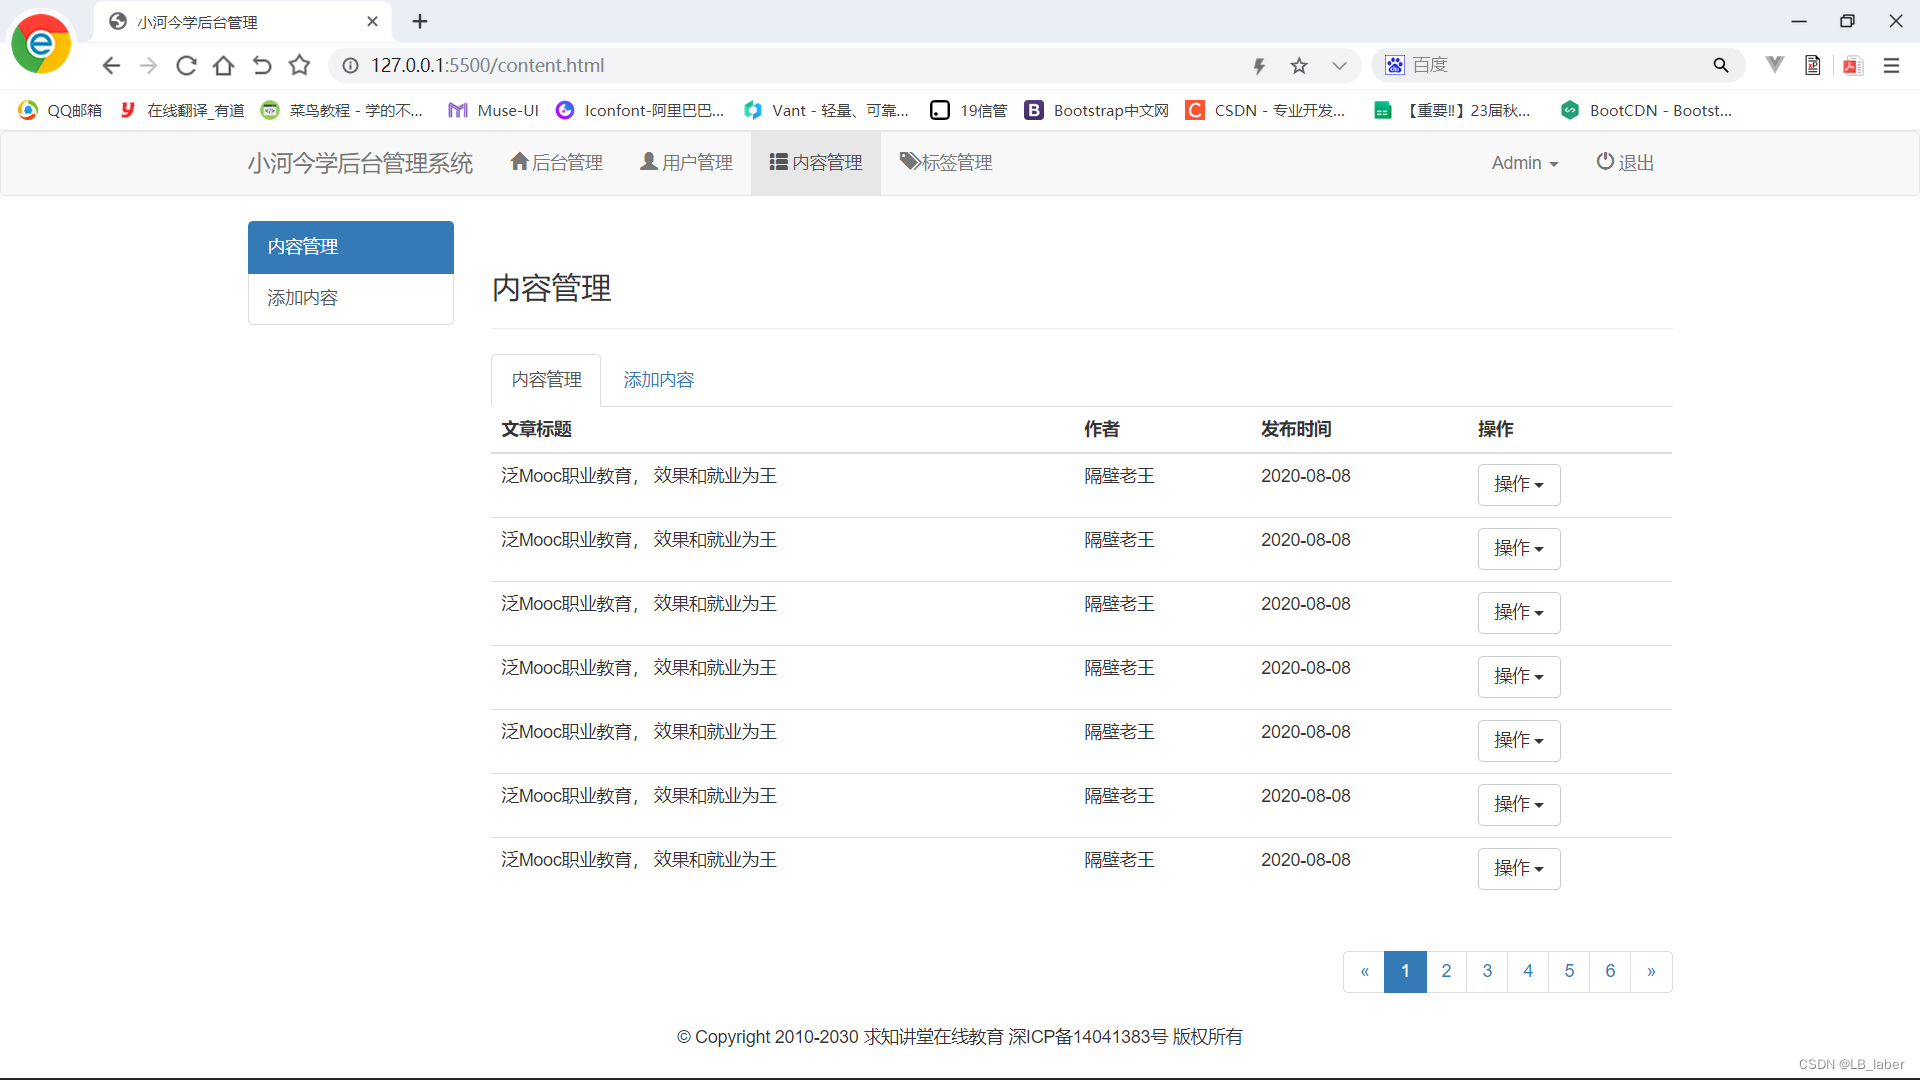Click the site info icon before URL
The width and height of the screenshot is (1920, 1080).
click(x=350, y=65)
